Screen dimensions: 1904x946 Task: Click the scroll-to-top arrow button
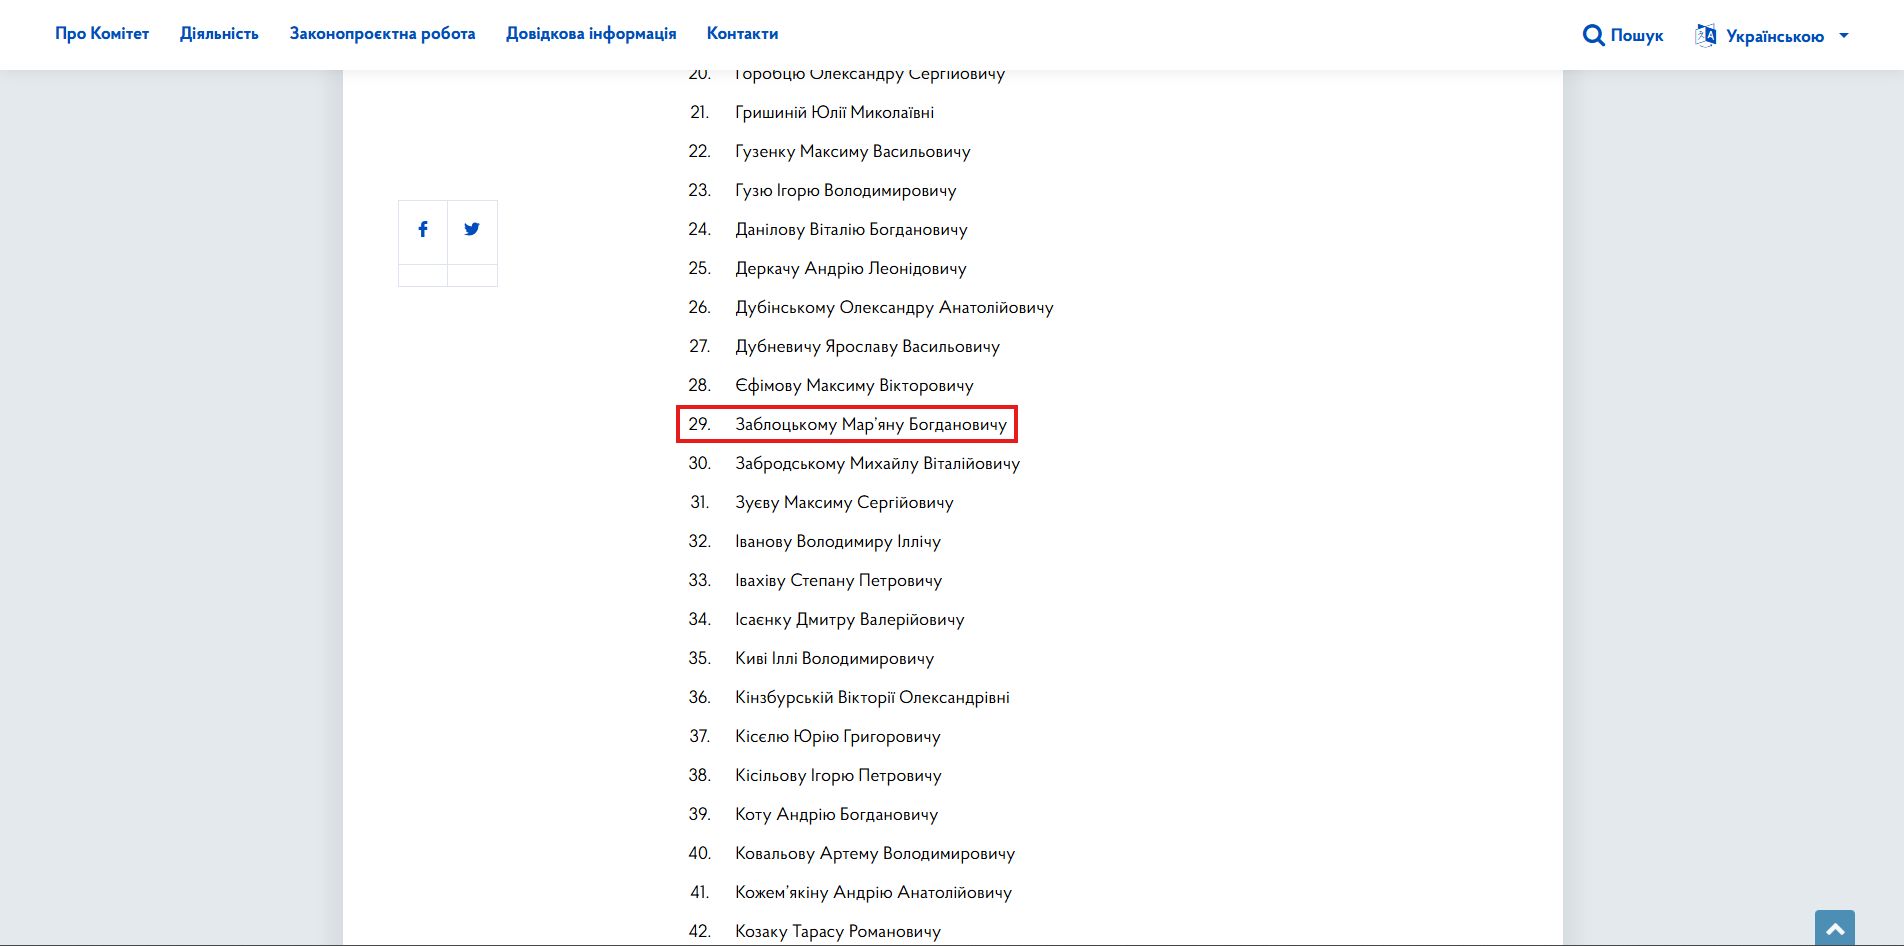coord(1835,928)
